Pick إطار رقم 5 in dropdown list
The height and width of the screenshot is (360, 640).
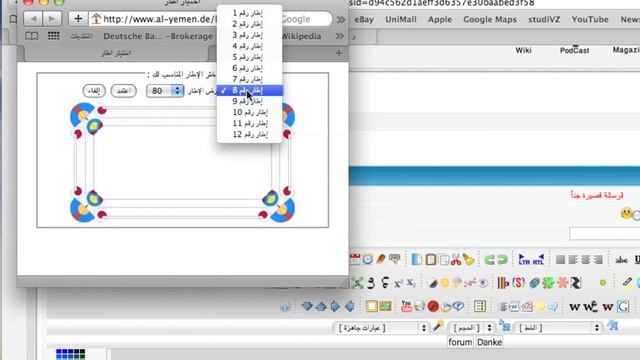click(x=249, y=57)
